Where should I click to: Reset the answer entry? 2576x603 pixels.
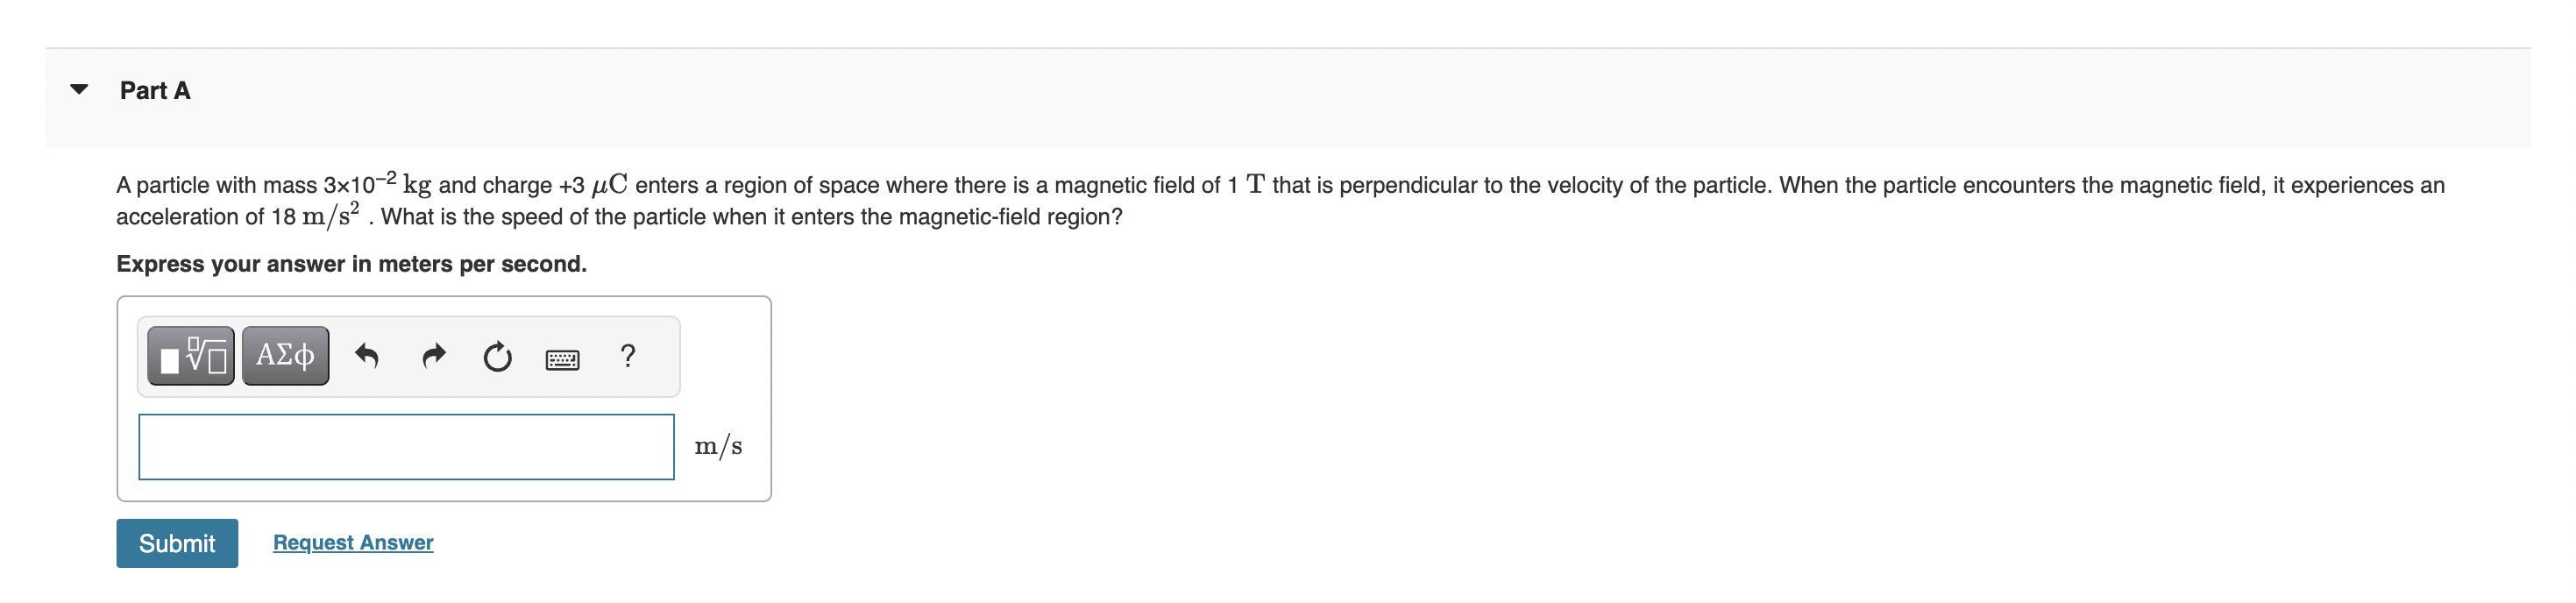coord(499,356)
